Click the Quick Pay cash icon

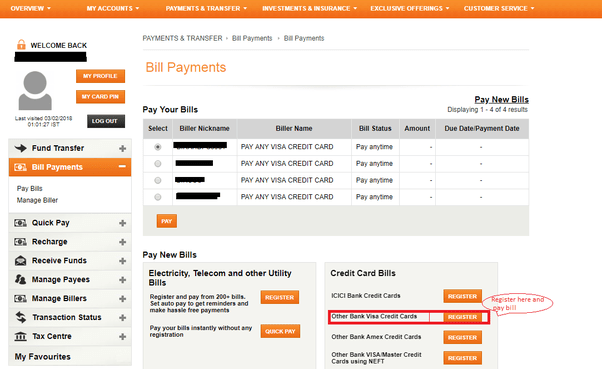pyautogui.click(x=20, y=223)
